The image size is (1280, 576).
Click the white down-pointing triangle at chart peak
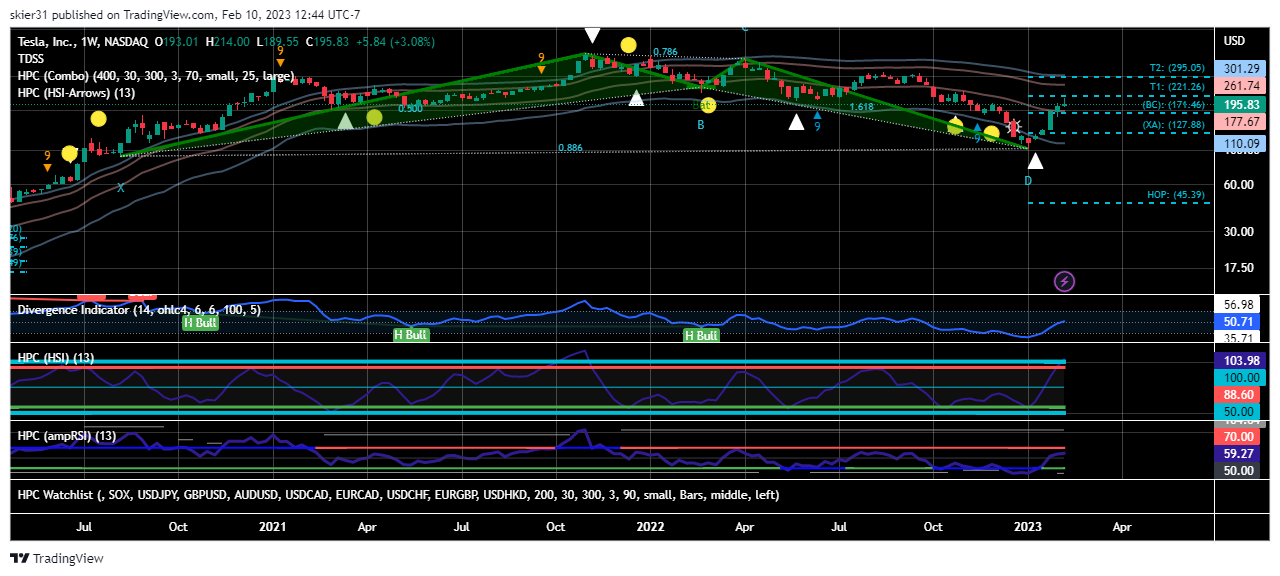coord(592,36)
